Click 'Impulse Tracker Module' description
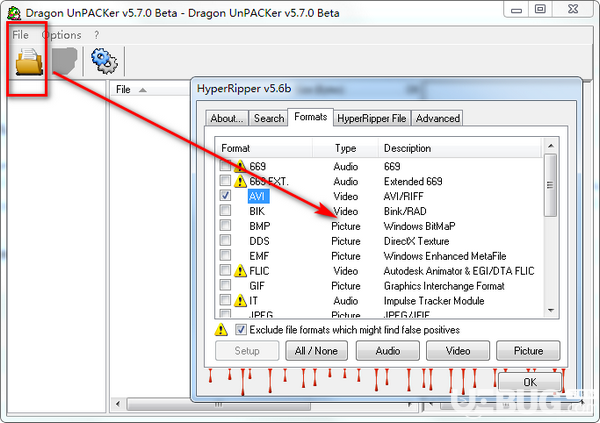 (434, 301)
